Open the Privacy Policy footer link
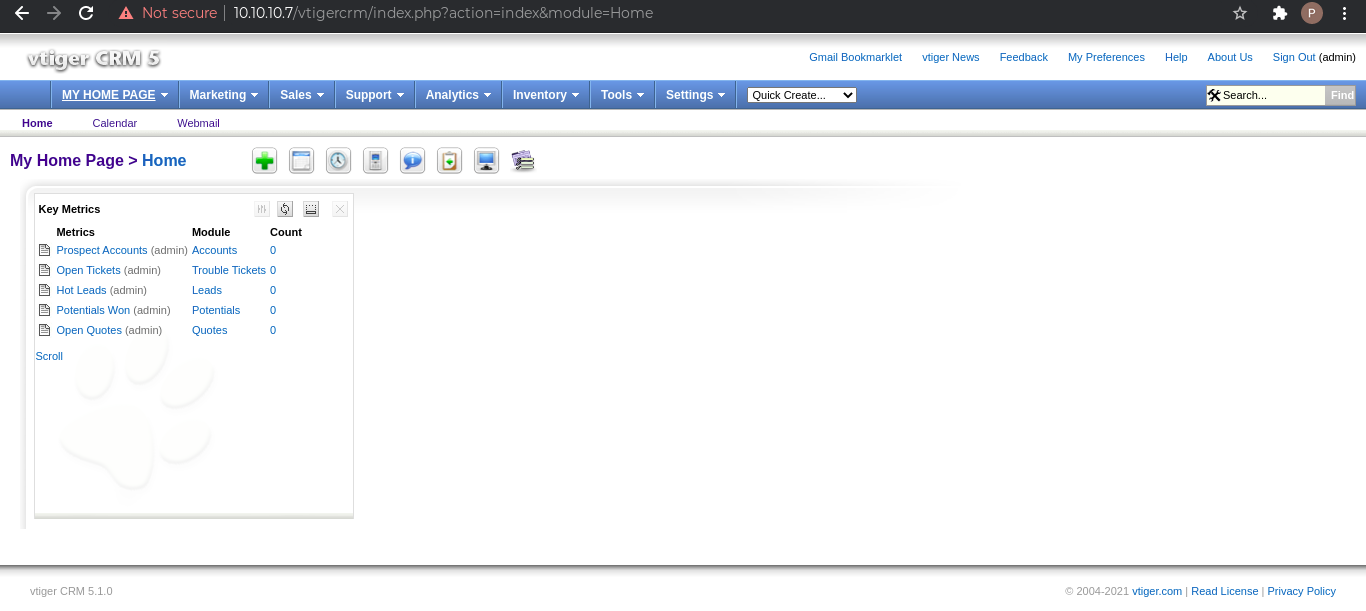Image resolution: width=1366 pixels, height=611 pixels. [1301, 591]
